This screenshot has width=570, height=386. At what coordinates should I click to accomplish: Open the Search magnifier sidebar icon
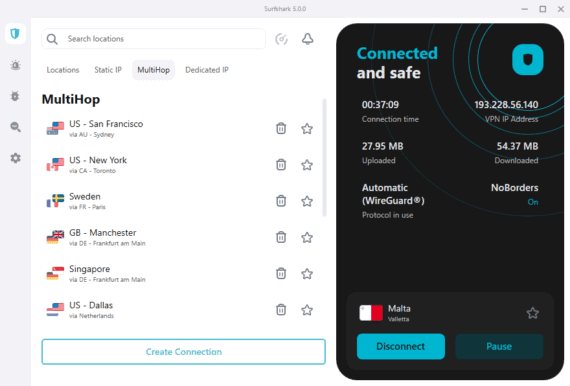15,127
